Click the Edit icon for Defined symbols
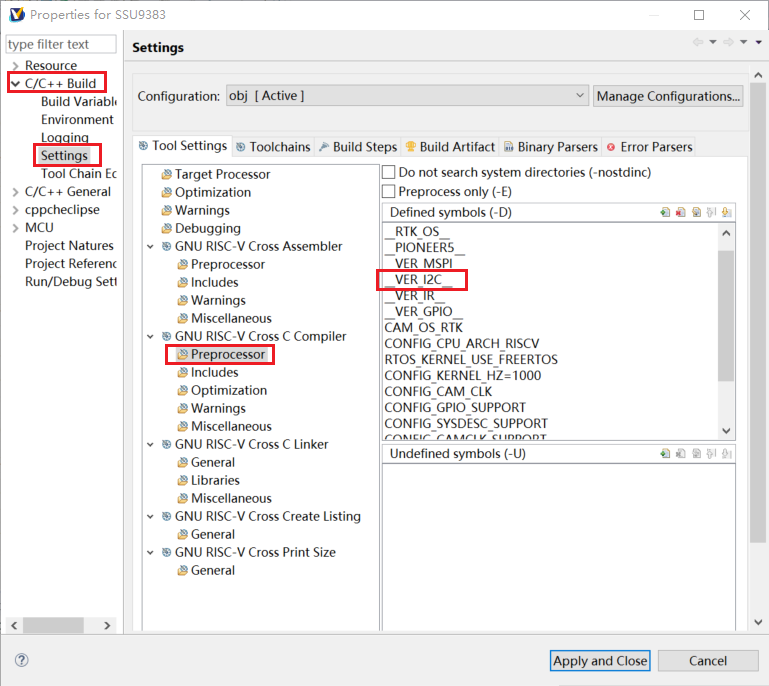769x686 pixels. tap(696, 212)
